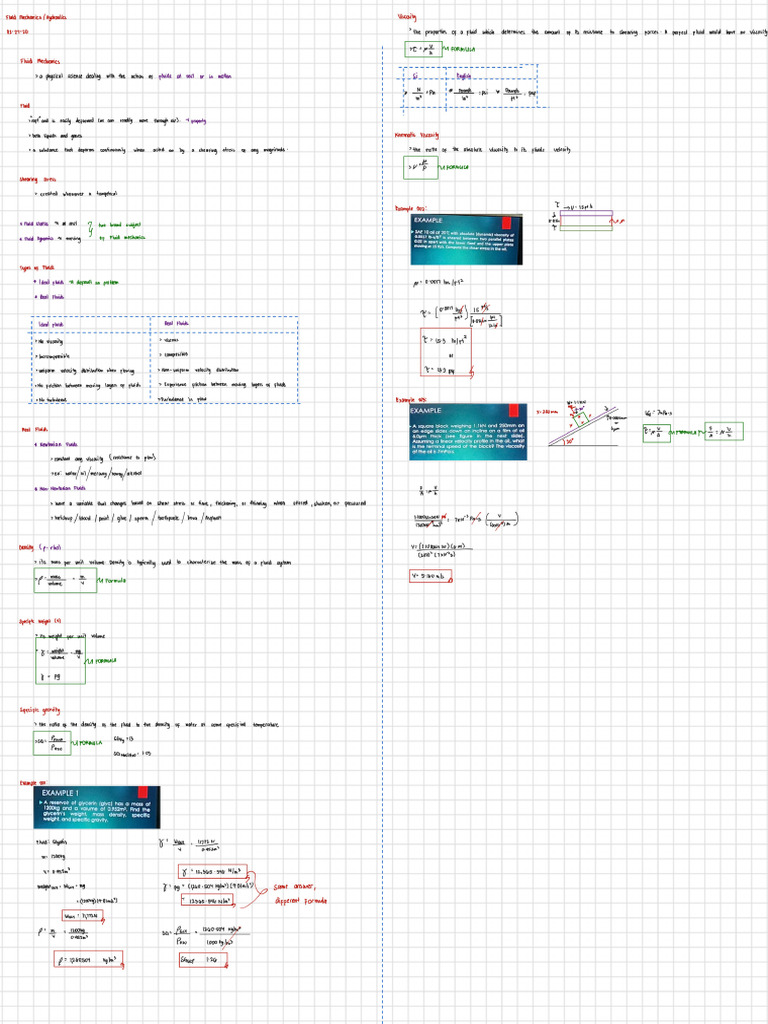
Task: Click the "Viscosity" red heading
Action: click(x=407, y=18)
